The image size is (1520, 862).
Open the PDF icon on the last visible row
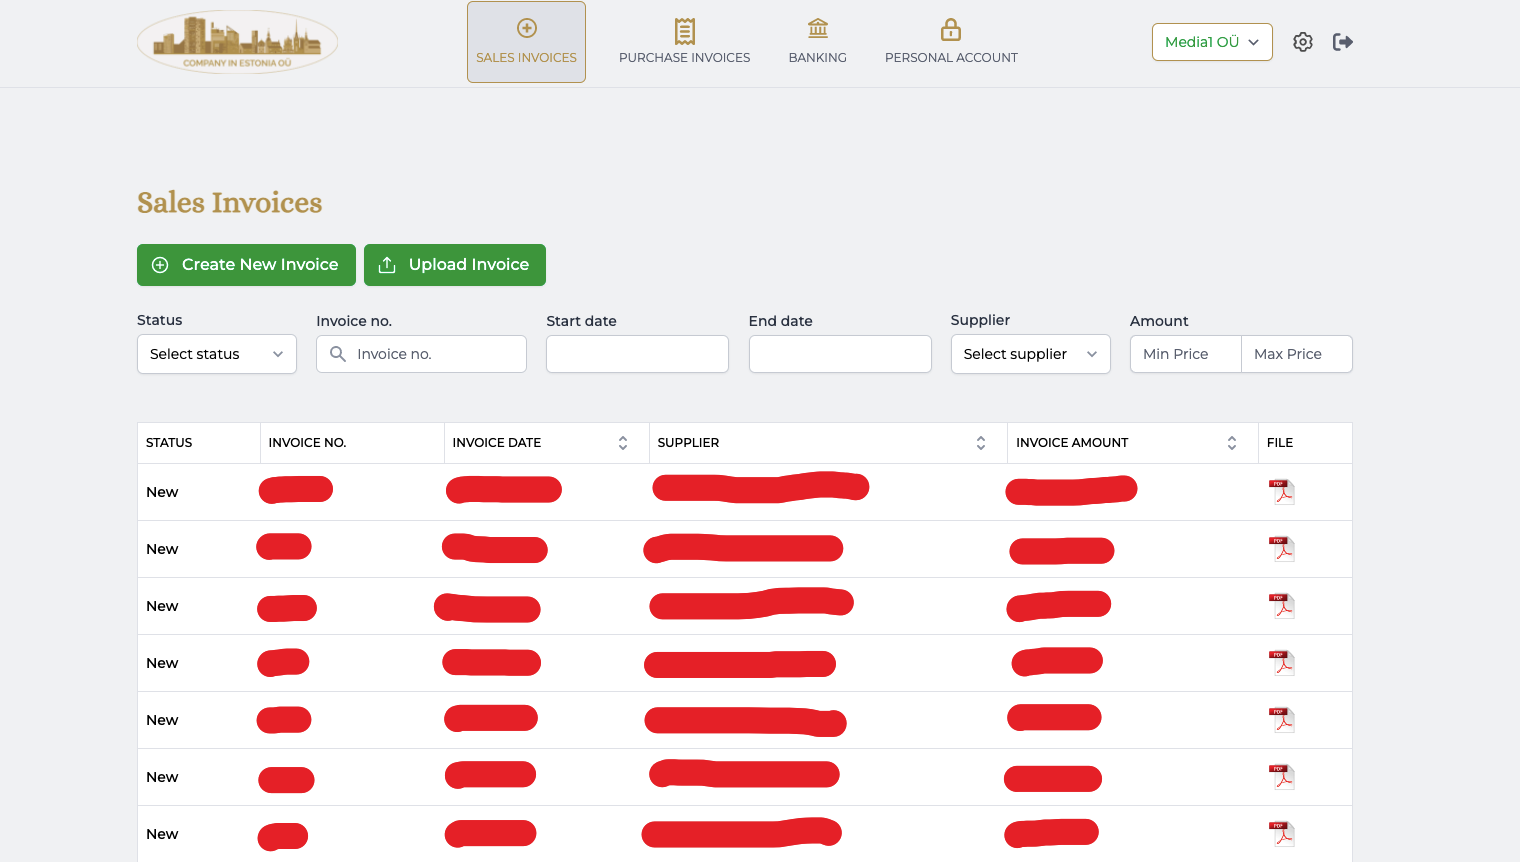(x=1281, y=833)
